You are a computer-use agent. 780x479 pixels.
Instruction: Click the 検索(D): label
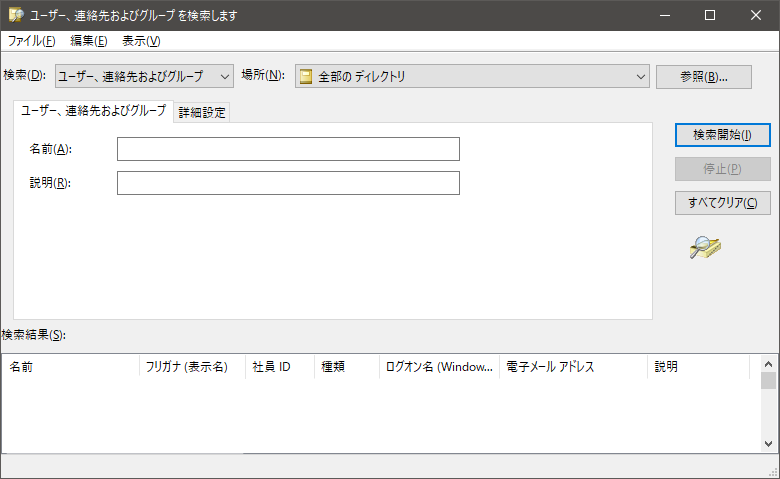coord(24,75)
